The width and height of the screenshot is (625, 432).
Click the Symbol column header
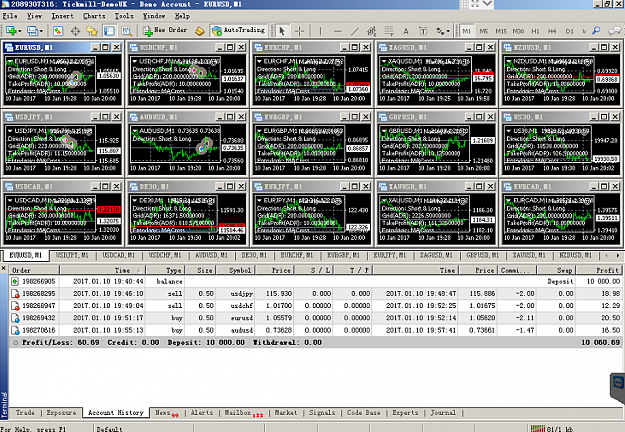pyautogui.click(x=235, y=270)
